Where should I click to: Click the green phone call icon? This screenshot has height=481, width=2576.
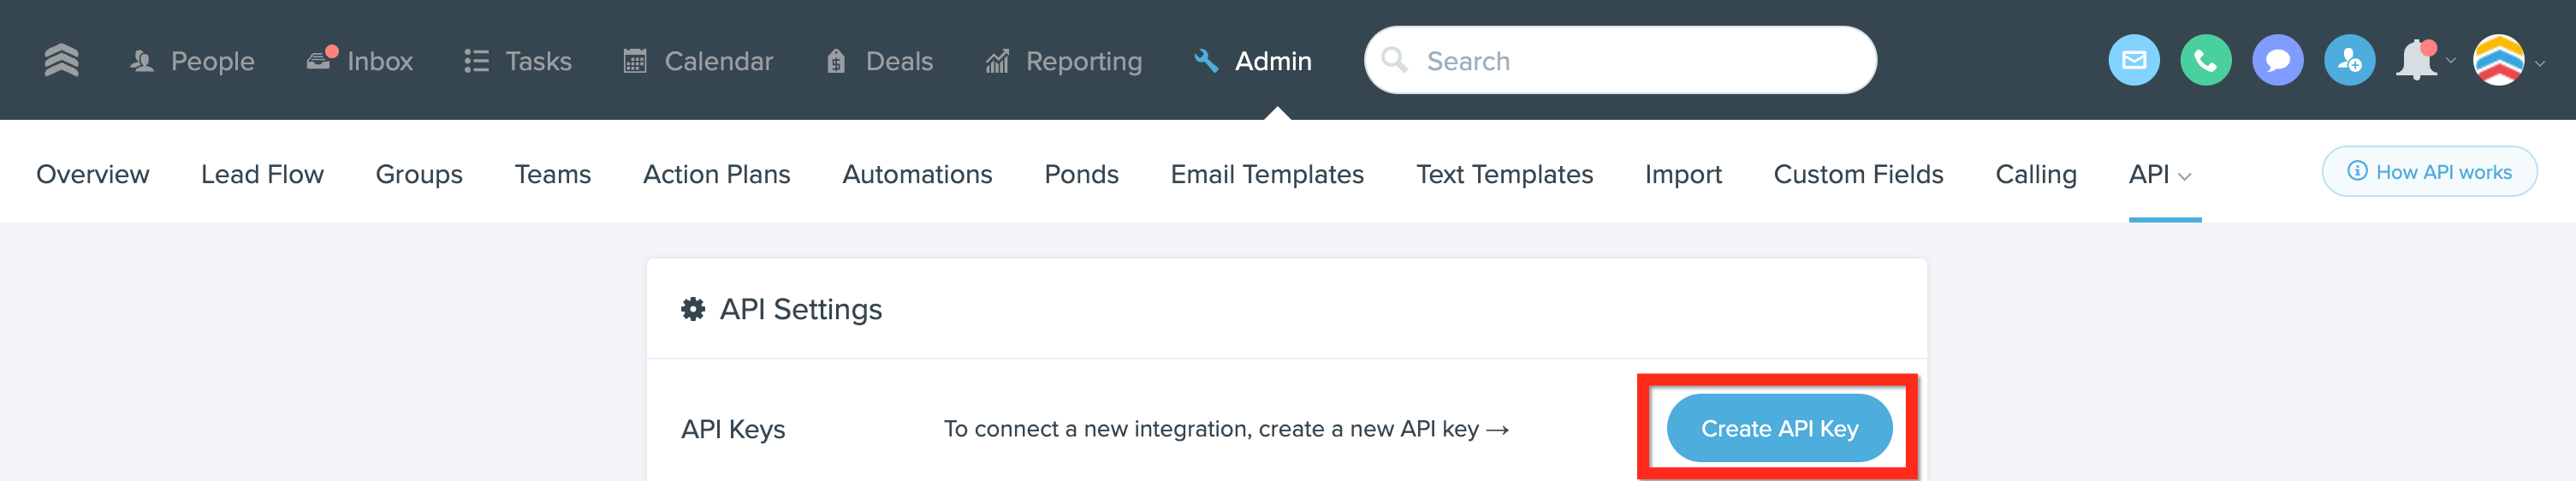tap(2206, 61)
